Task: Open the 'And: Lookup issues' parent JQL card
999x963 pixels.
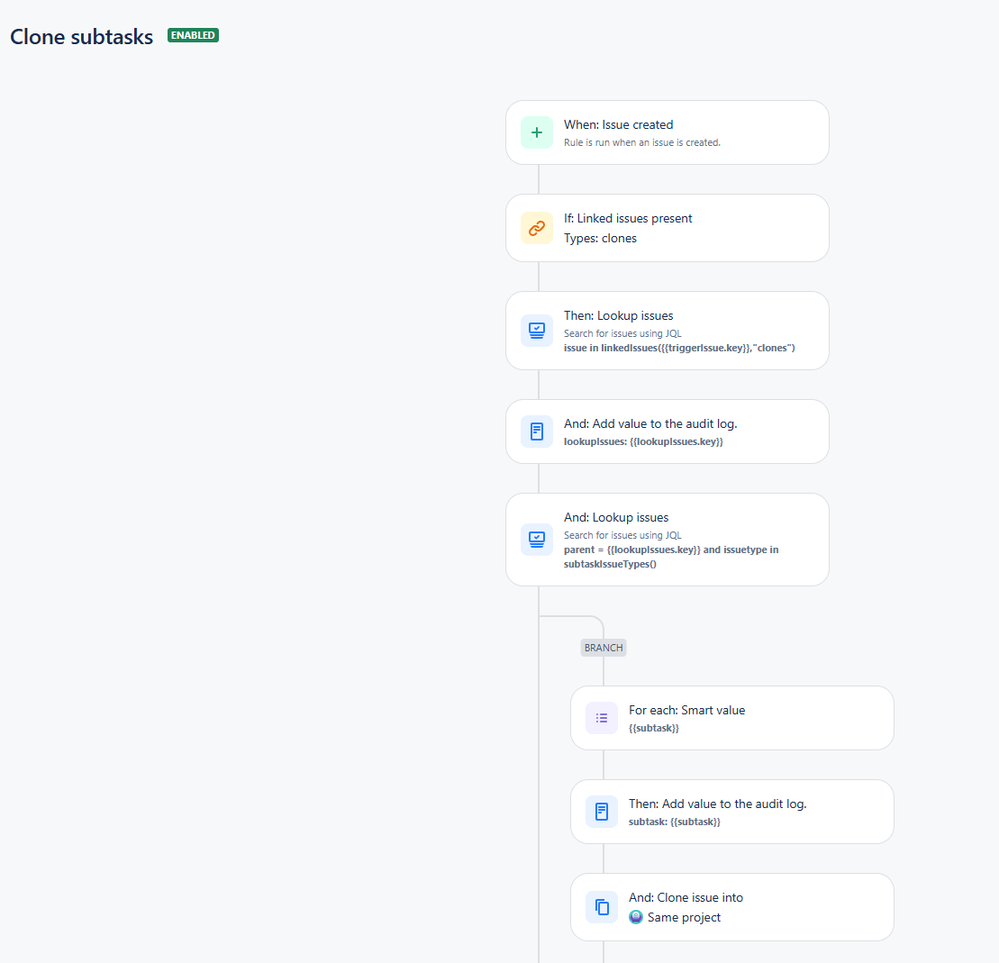Action: [667, 540]
